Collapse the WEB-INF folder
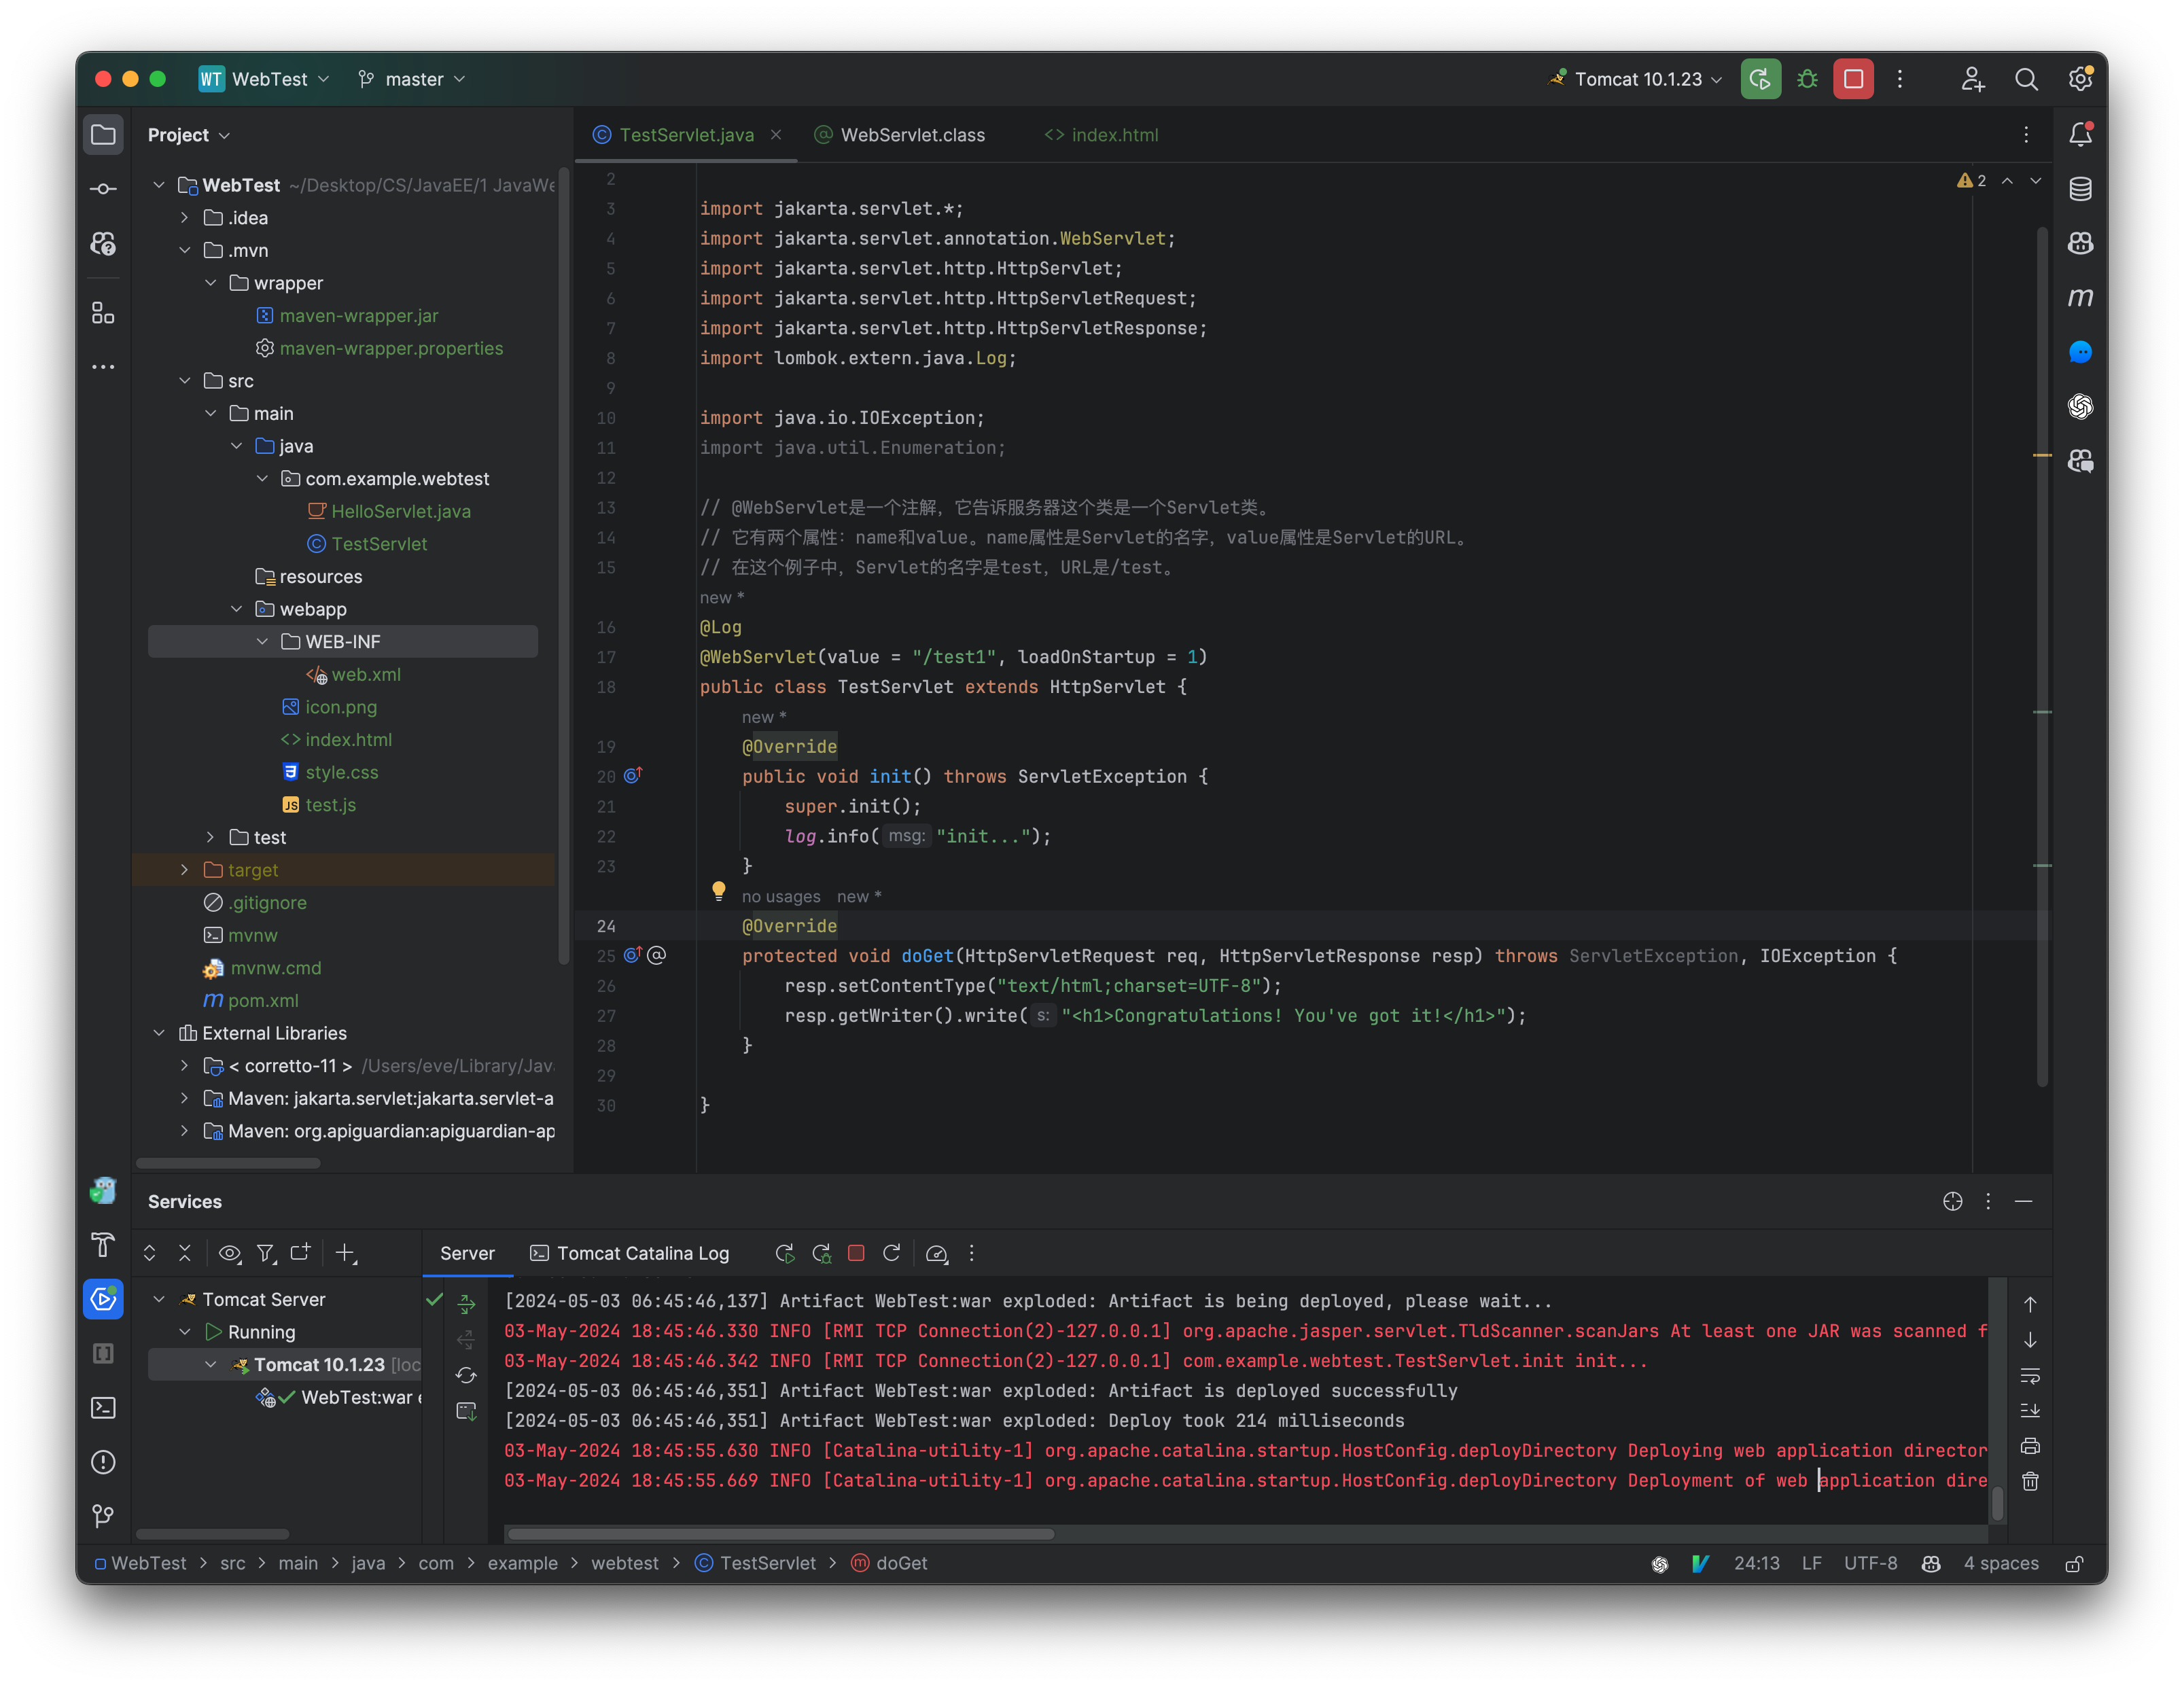The image size is (2184, 1685). [x=263, y=641]
